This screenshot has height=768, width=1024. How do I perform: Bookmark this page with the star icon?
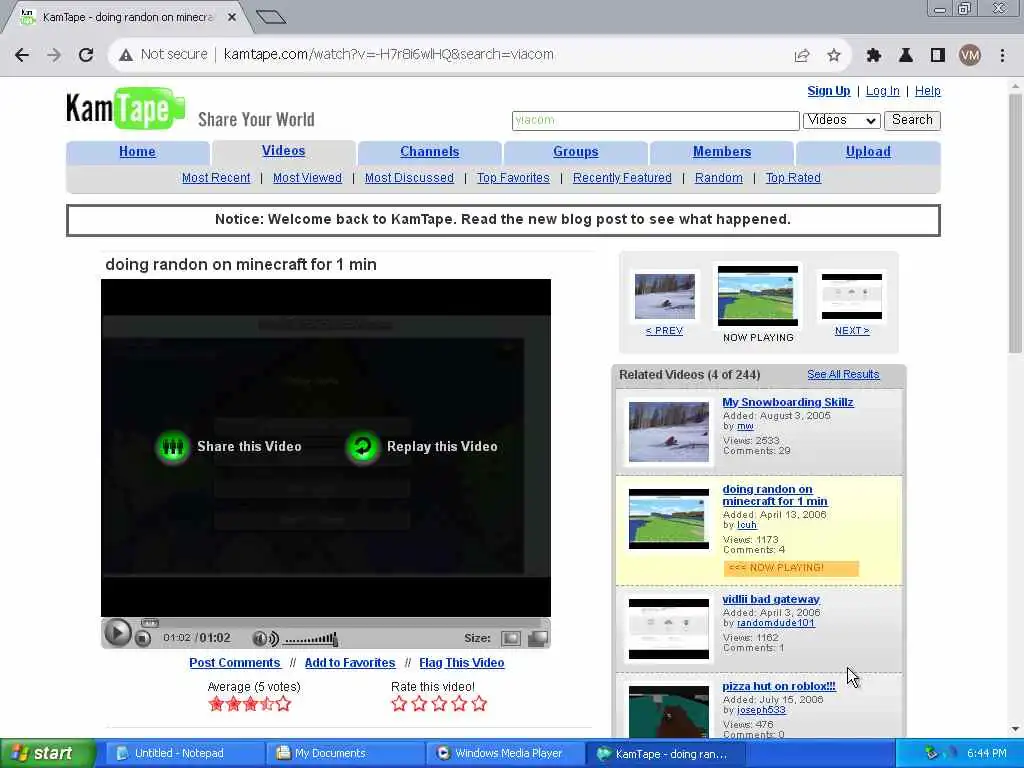click(x=833, y=56)
